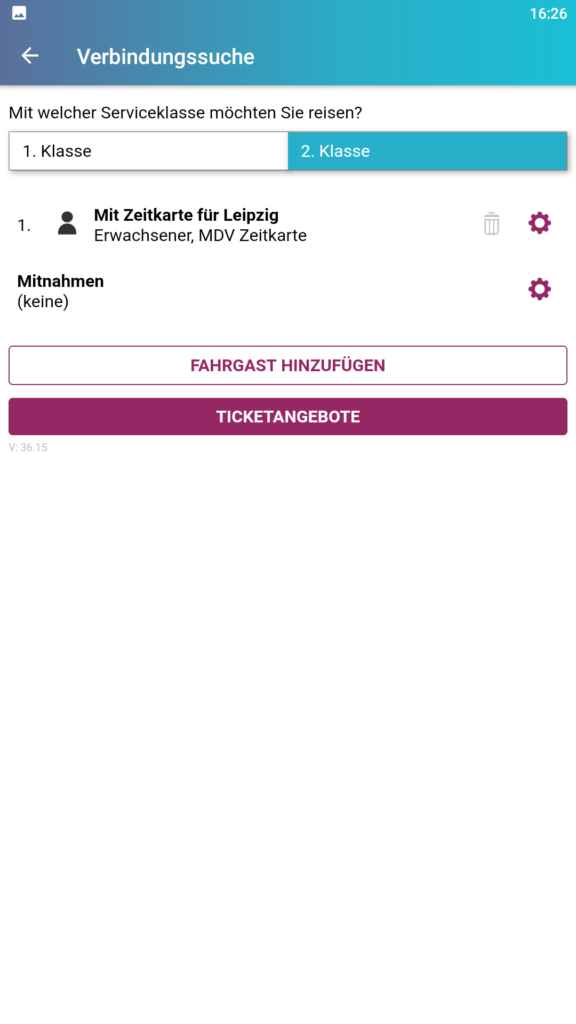
Task: Go back using the arrow icon
Action: click(x=30, y=56)
